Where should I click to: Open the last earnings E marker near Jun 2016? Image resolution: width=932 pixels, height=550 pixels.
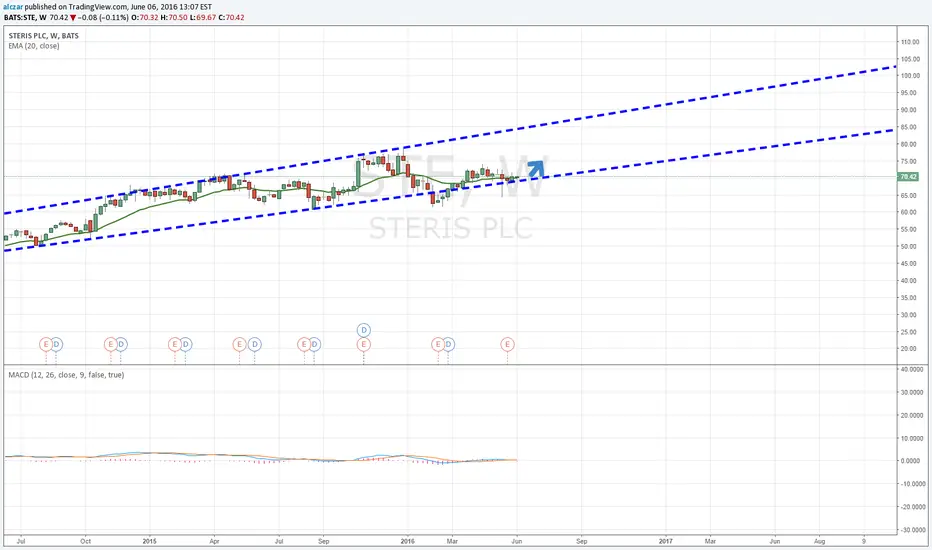507,344
